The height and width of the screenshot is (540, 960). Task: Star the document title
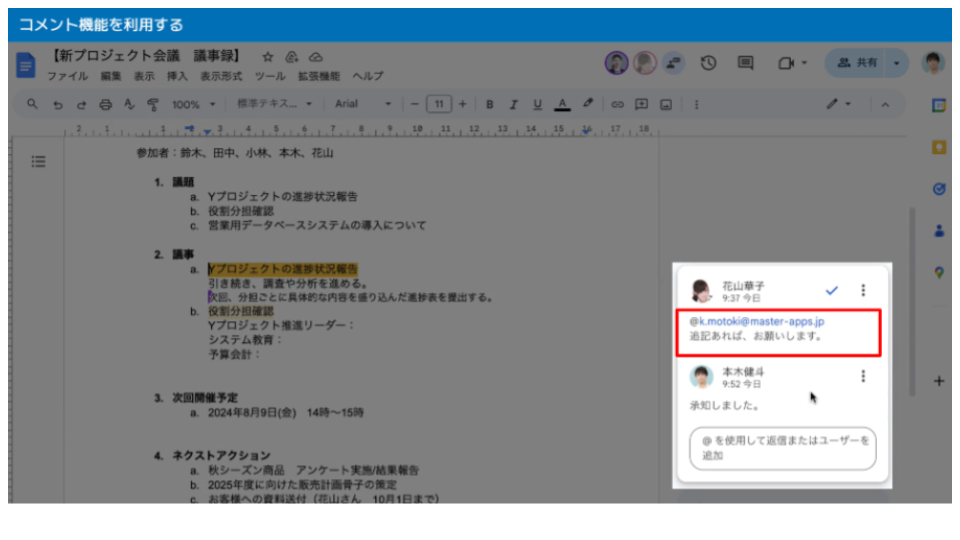pyautogui.click(x=268, y=57)
